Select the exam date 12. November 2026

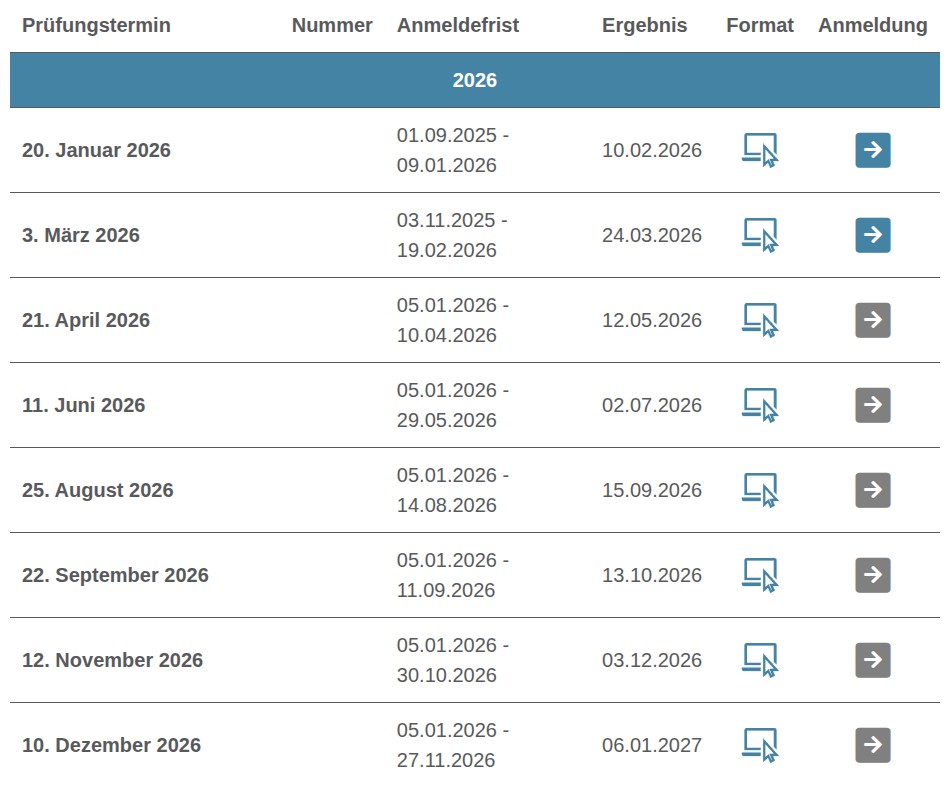click(112, 660)
